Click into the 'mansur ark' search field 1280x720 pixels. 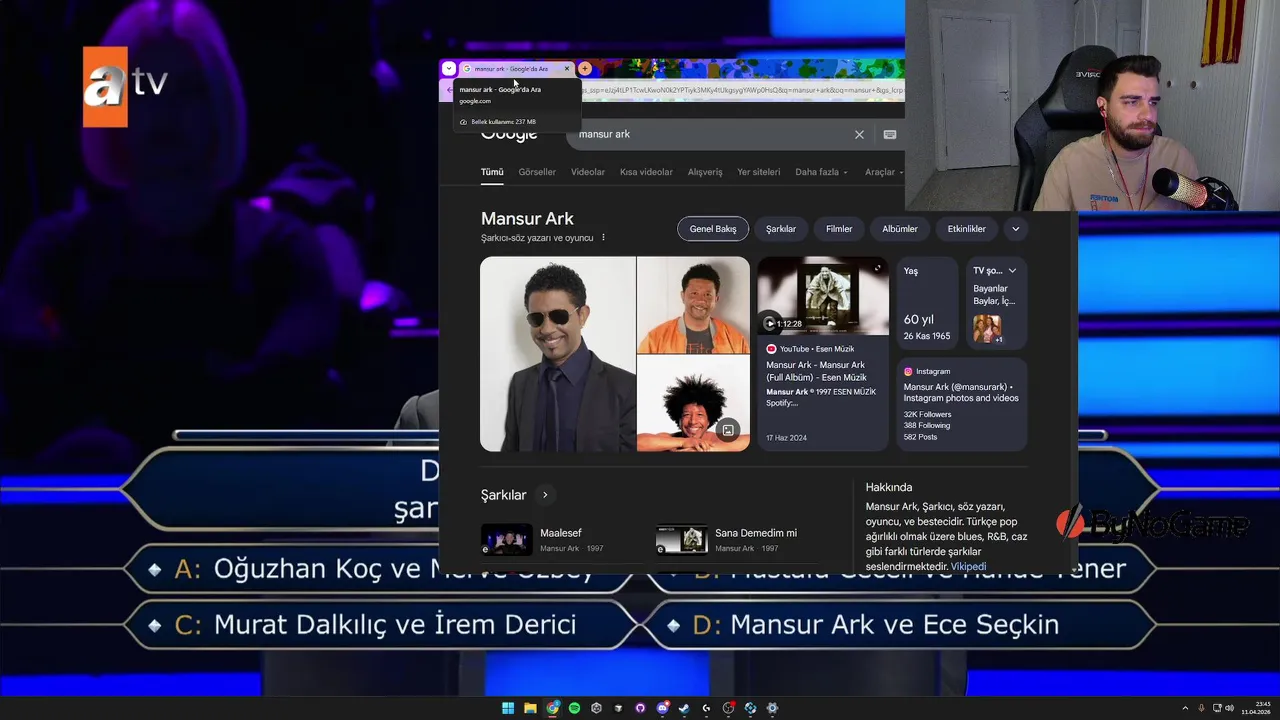click(x=710, y=134)
